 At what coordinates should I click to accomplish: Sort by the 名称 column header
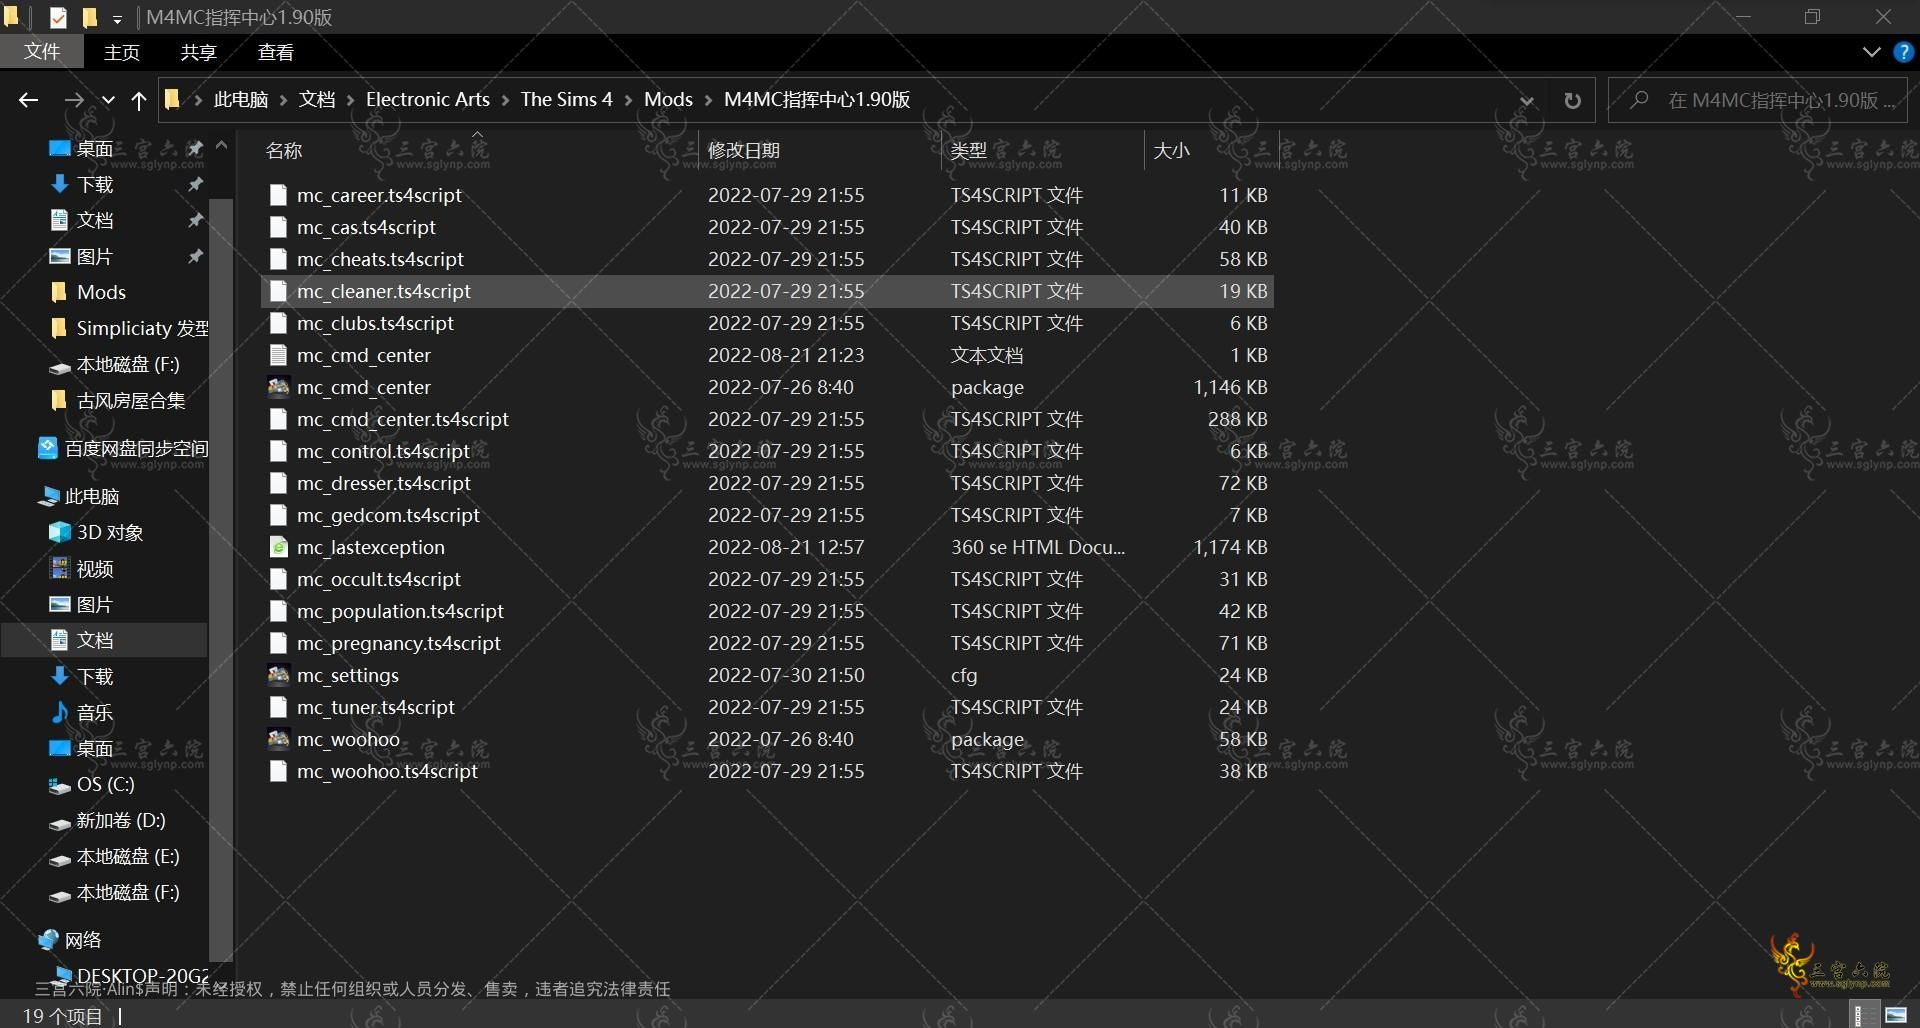(x=284, y=151)
